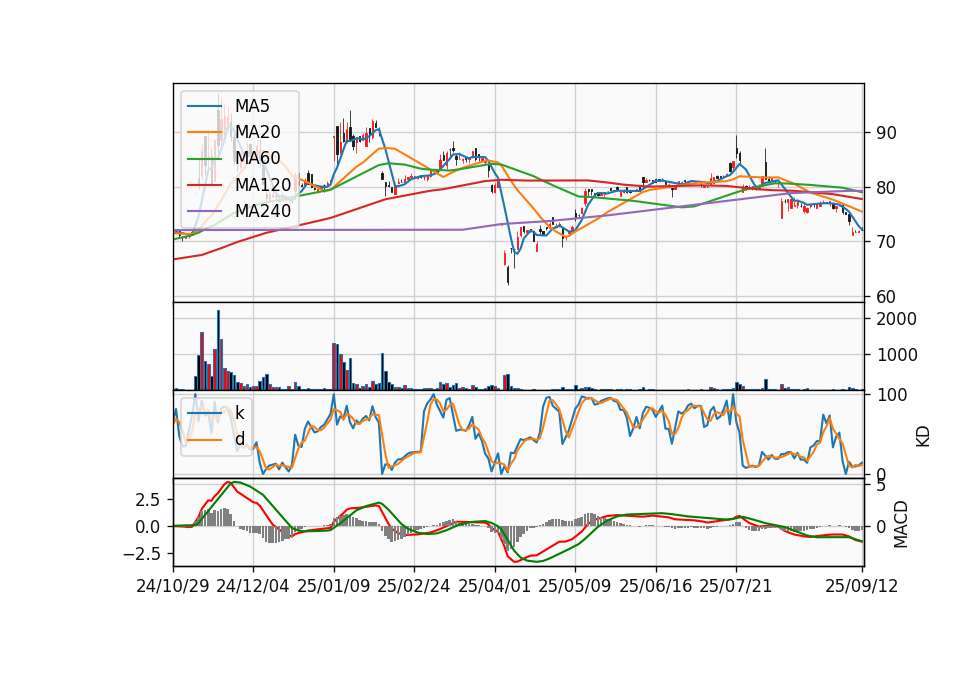Click the KD axis label
The width and height of the screenshot is (960, 690).
pyautogui.click(x=923, y=437)
